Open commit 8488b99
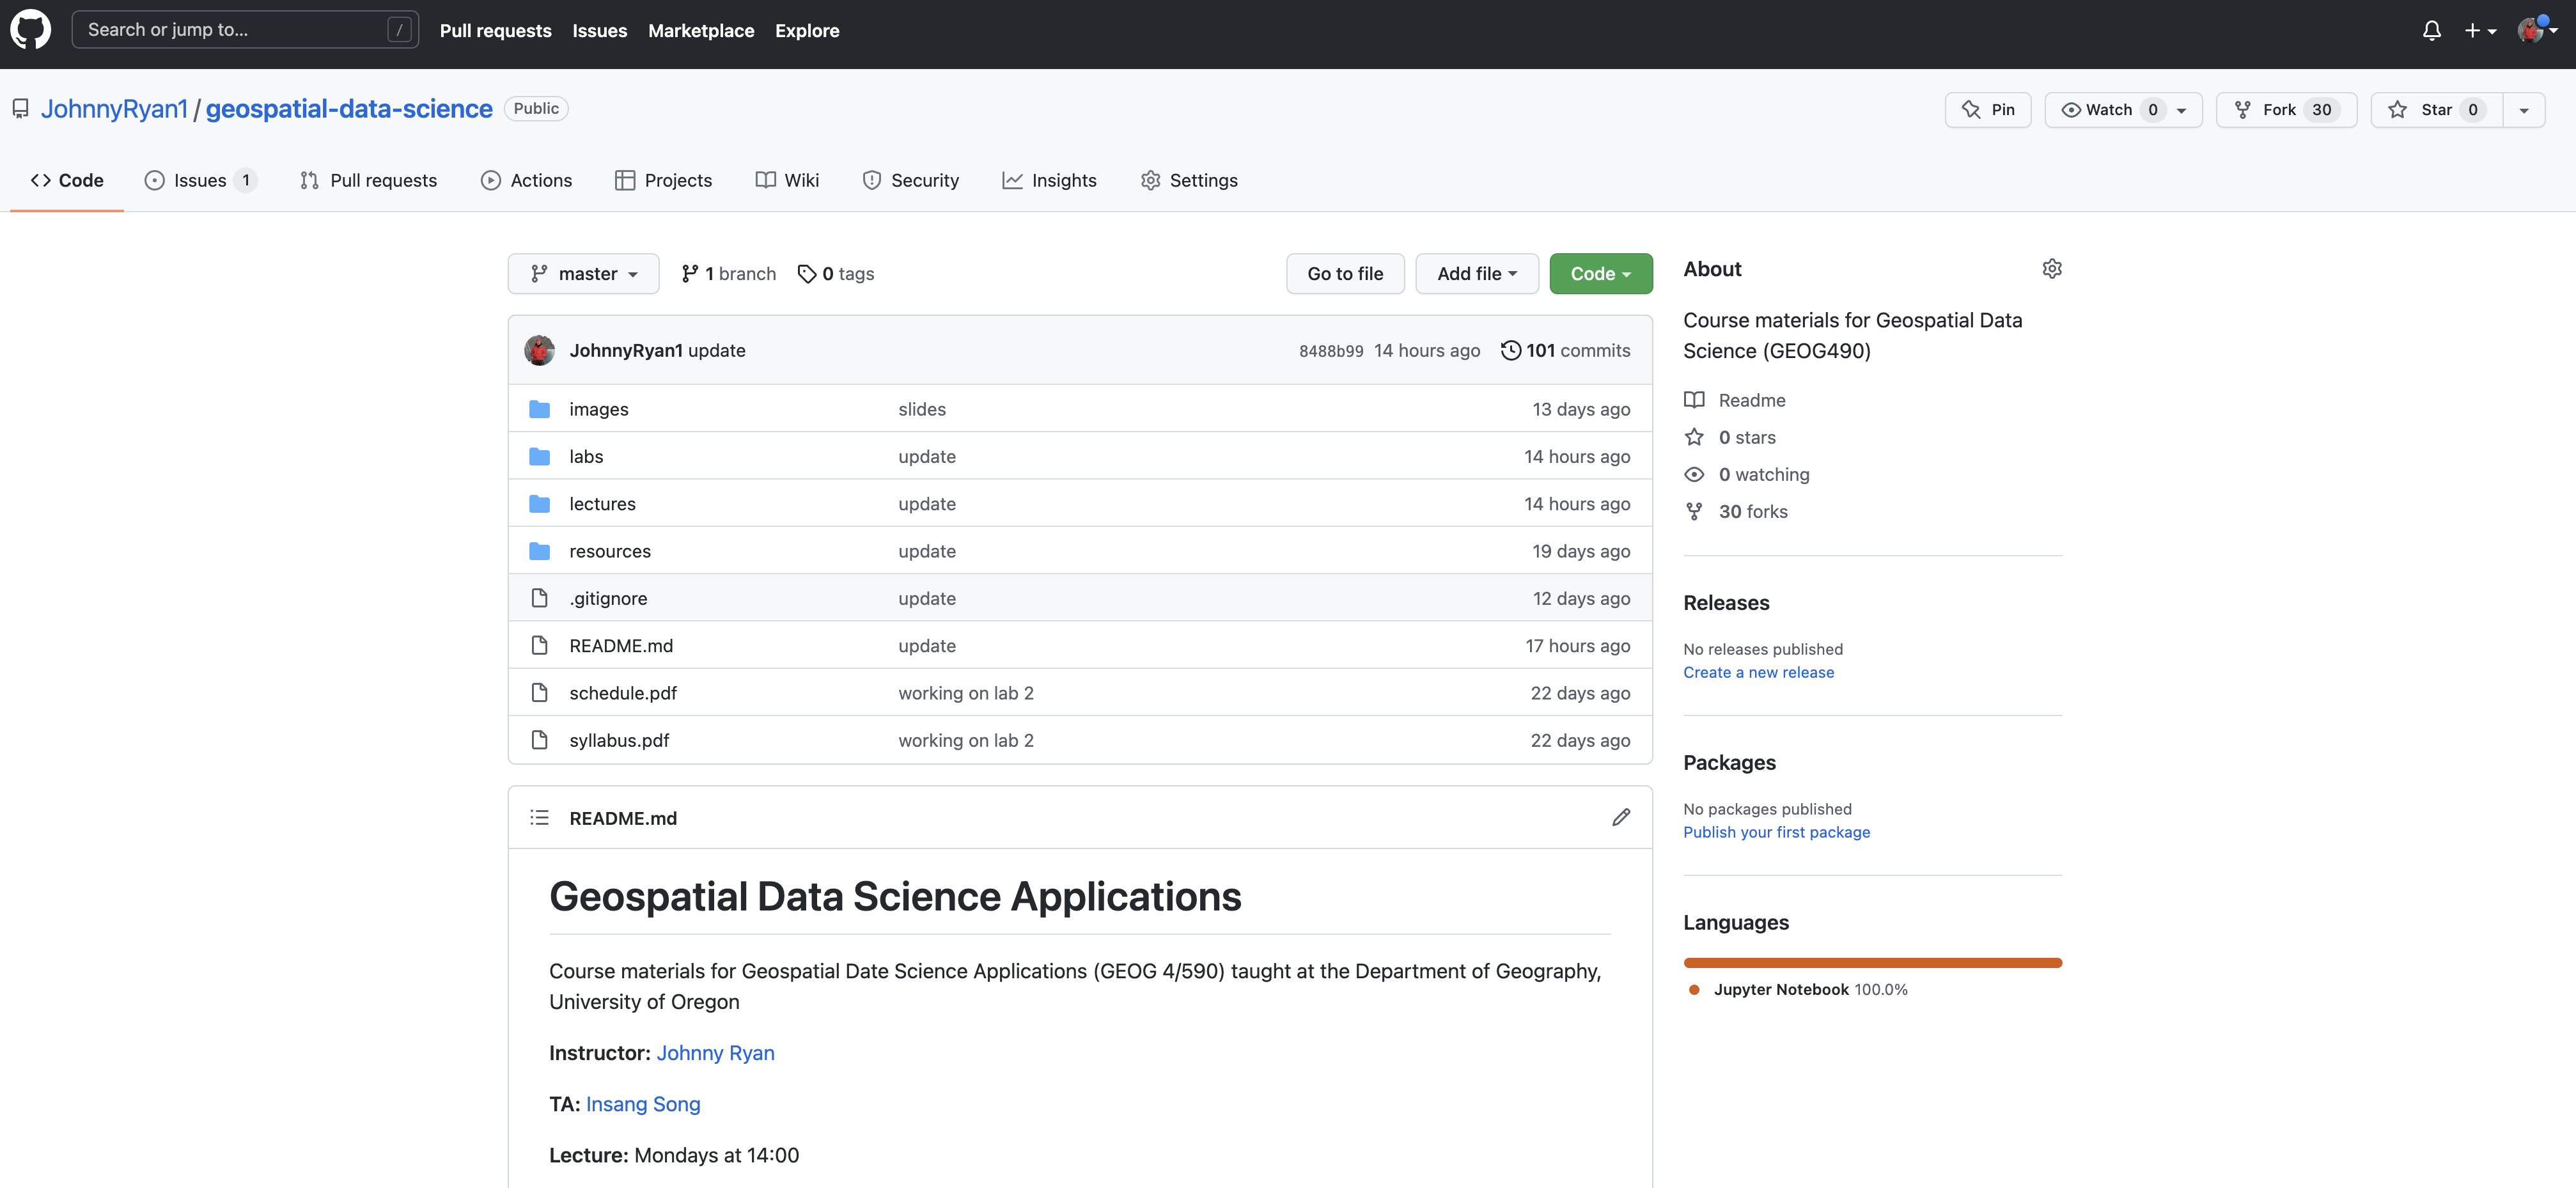The width and height of the screenshot is (2576, 1188). [1331, 351]
